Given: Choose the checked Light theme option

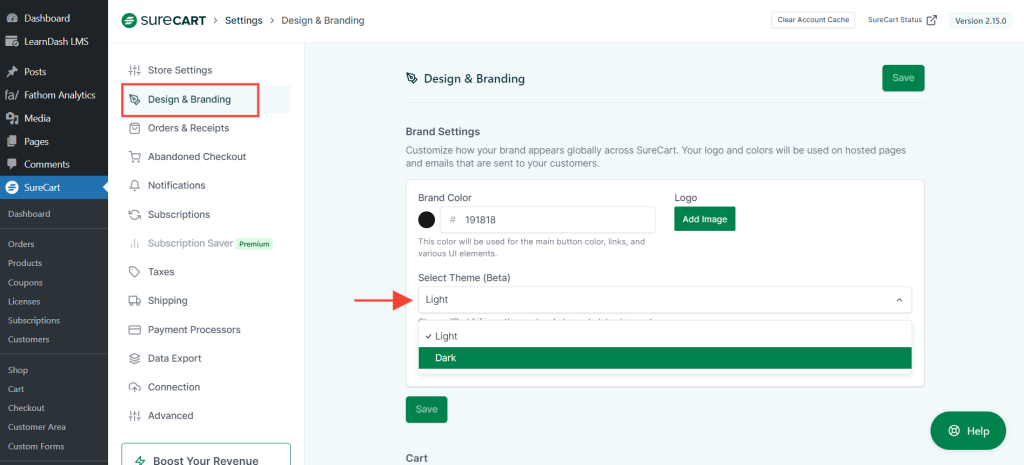Looking at the screenshot, I should (664, 336).
